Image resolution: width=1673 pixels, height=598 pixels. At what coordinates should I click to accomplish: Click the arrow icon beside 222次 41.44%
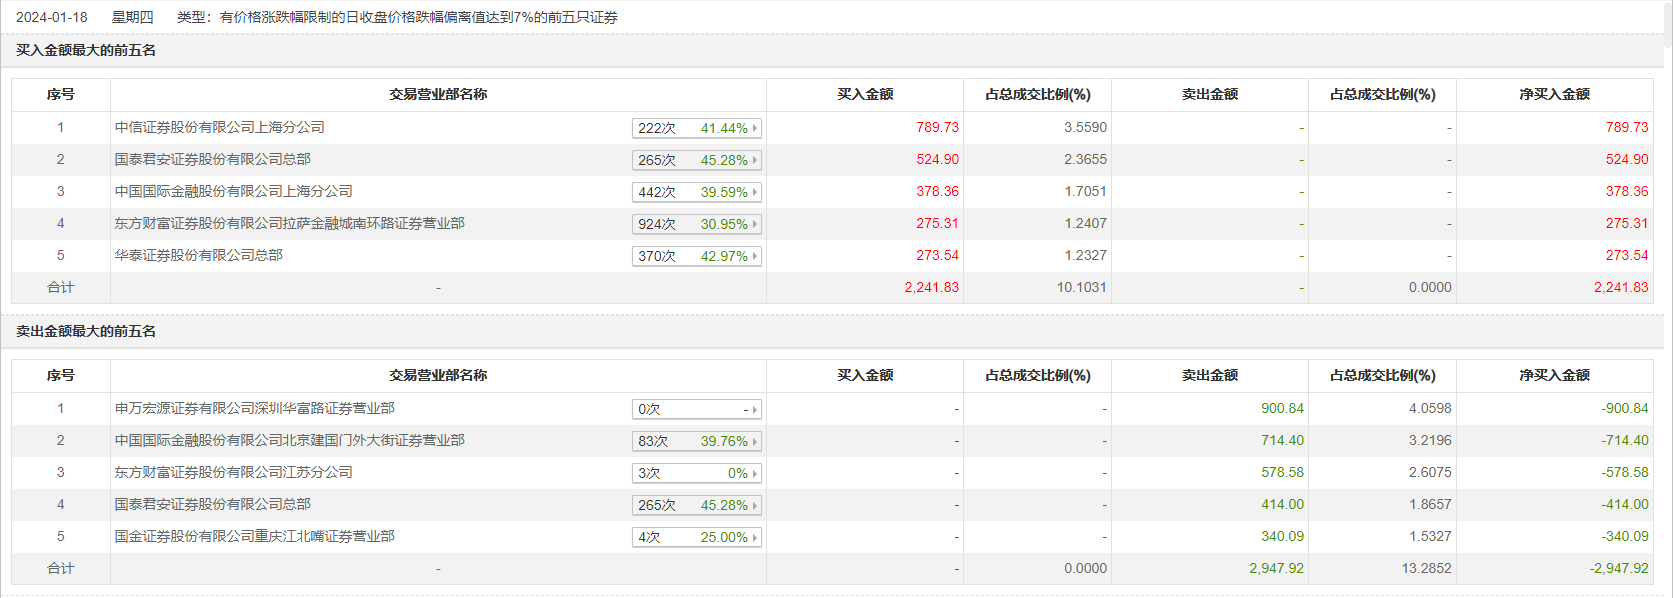tap(755, 128)
